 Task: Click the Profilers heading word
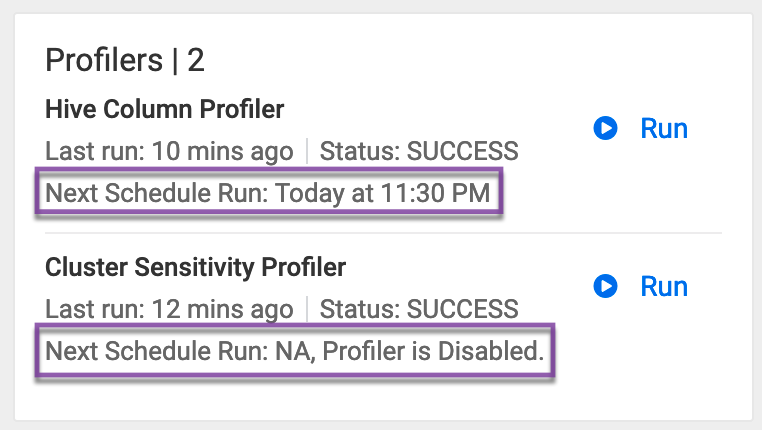[x=104, y=61]
